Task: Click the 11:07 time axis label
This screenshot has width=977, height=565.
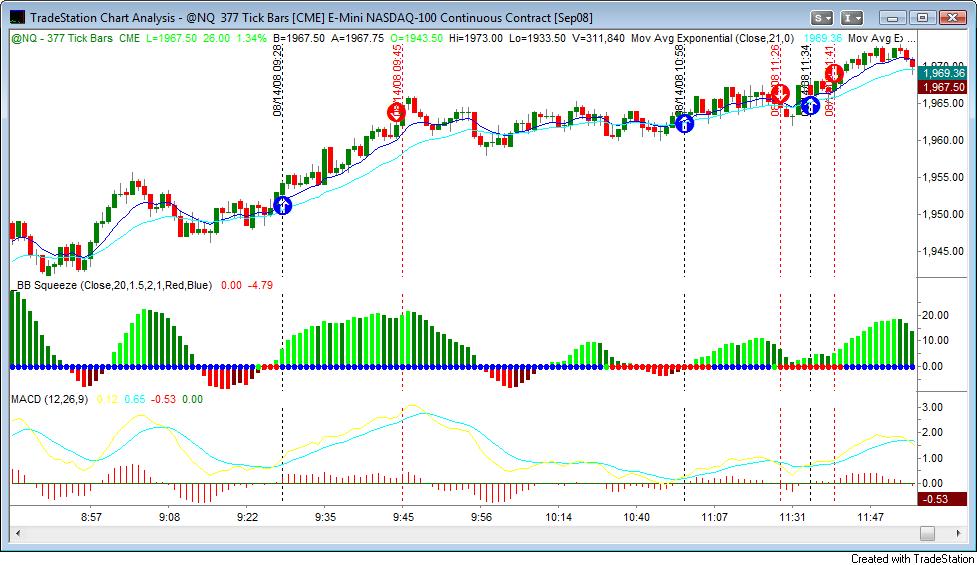Action: click(714, 517)
